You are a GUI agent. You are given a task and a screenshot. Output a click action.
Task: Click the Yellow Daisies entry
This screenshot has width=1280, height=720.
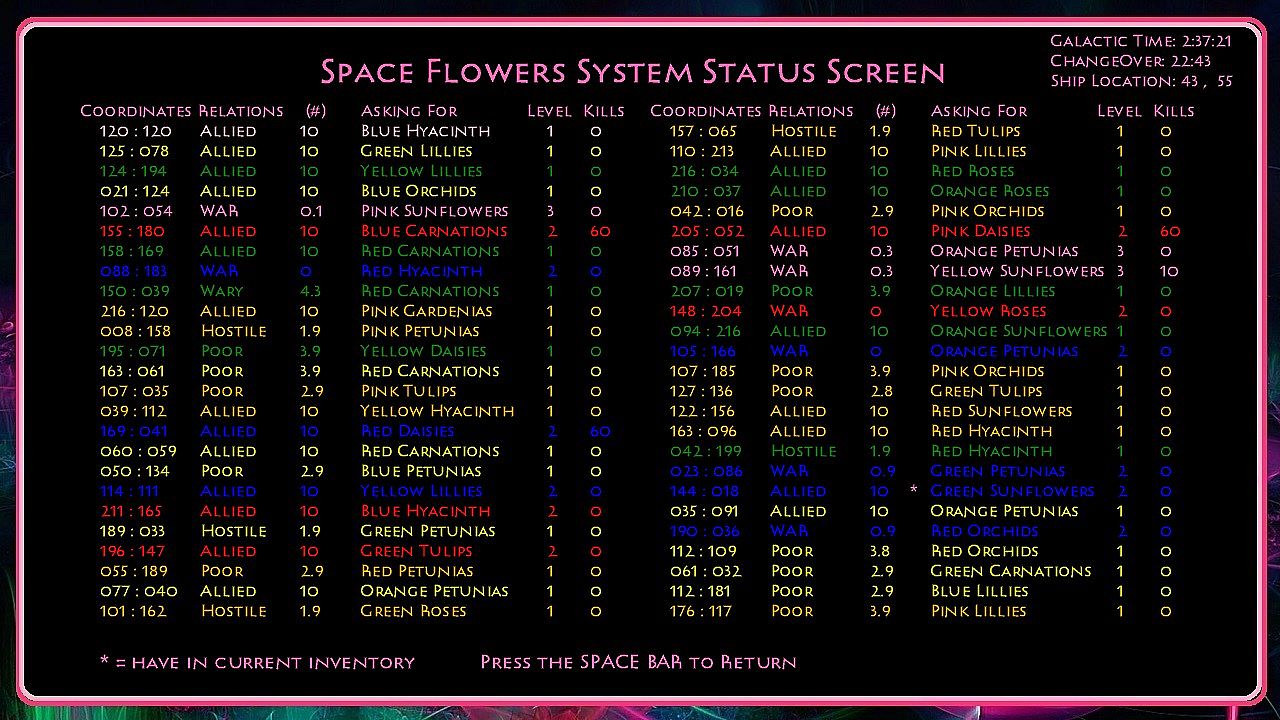point(423,351)
